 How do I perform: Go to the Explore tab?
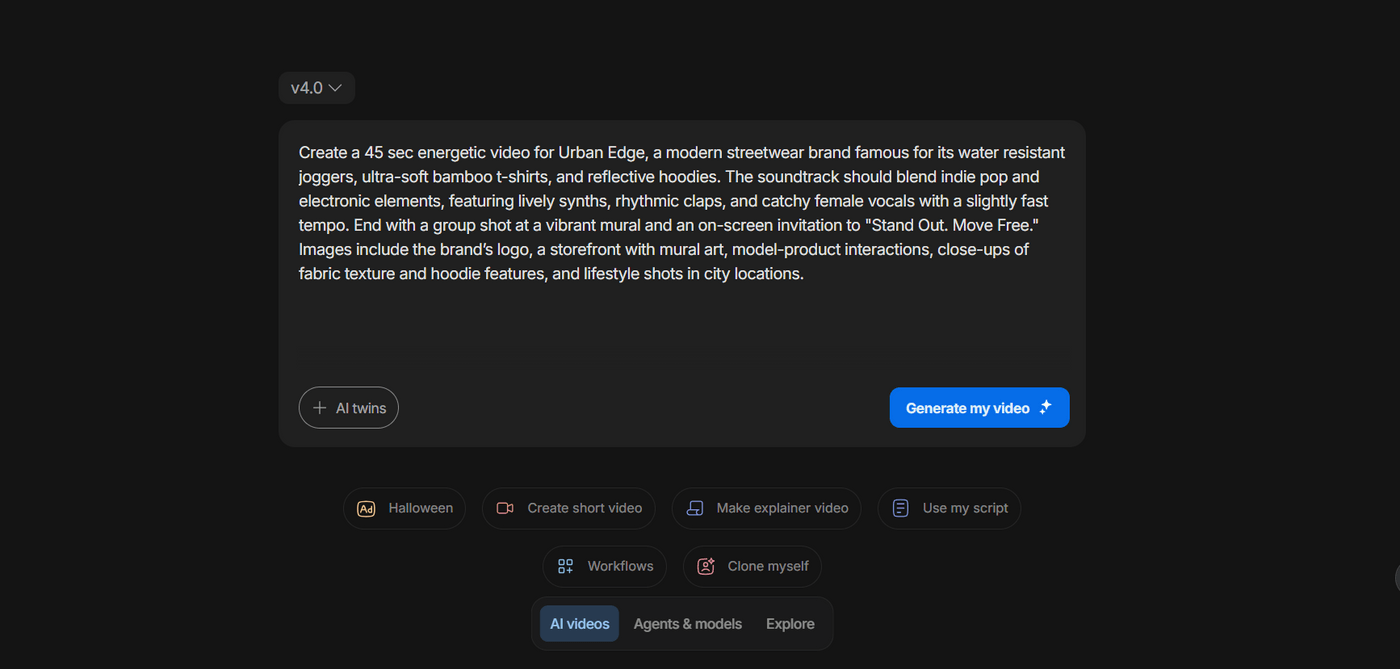tap(790, 624)
